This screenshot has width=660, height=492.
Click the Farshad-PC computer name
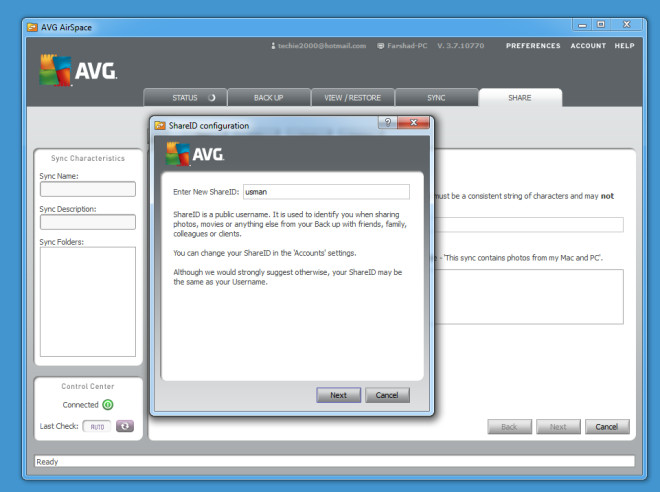[x=407, y=45]
